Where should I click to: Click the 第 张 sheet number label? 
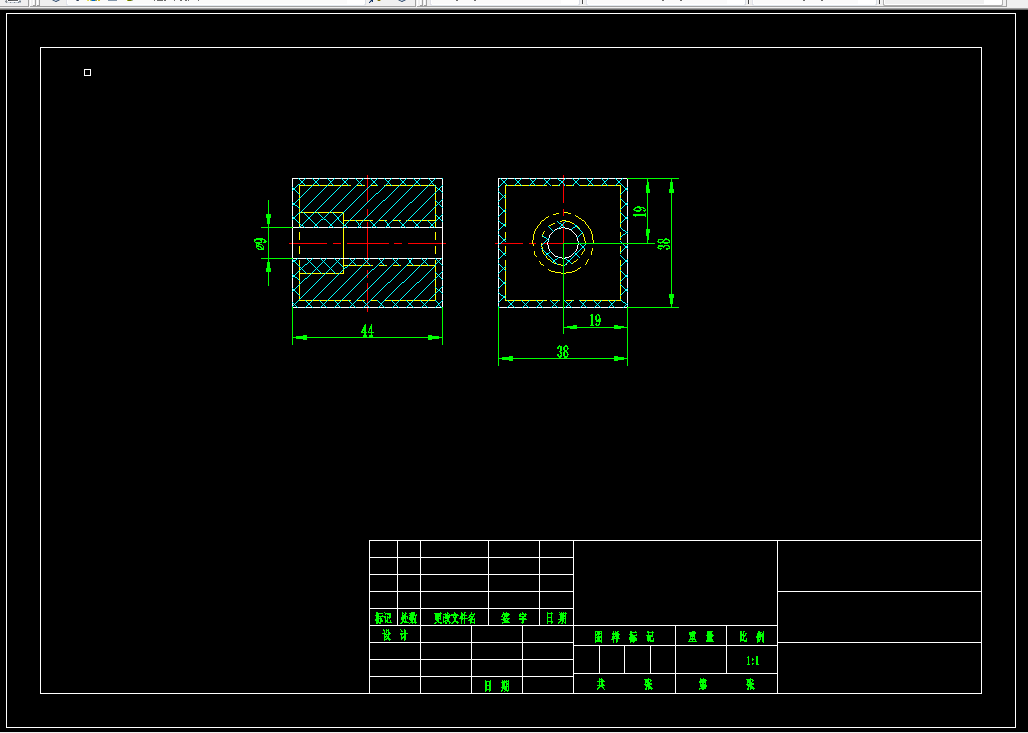coord(726,684)
